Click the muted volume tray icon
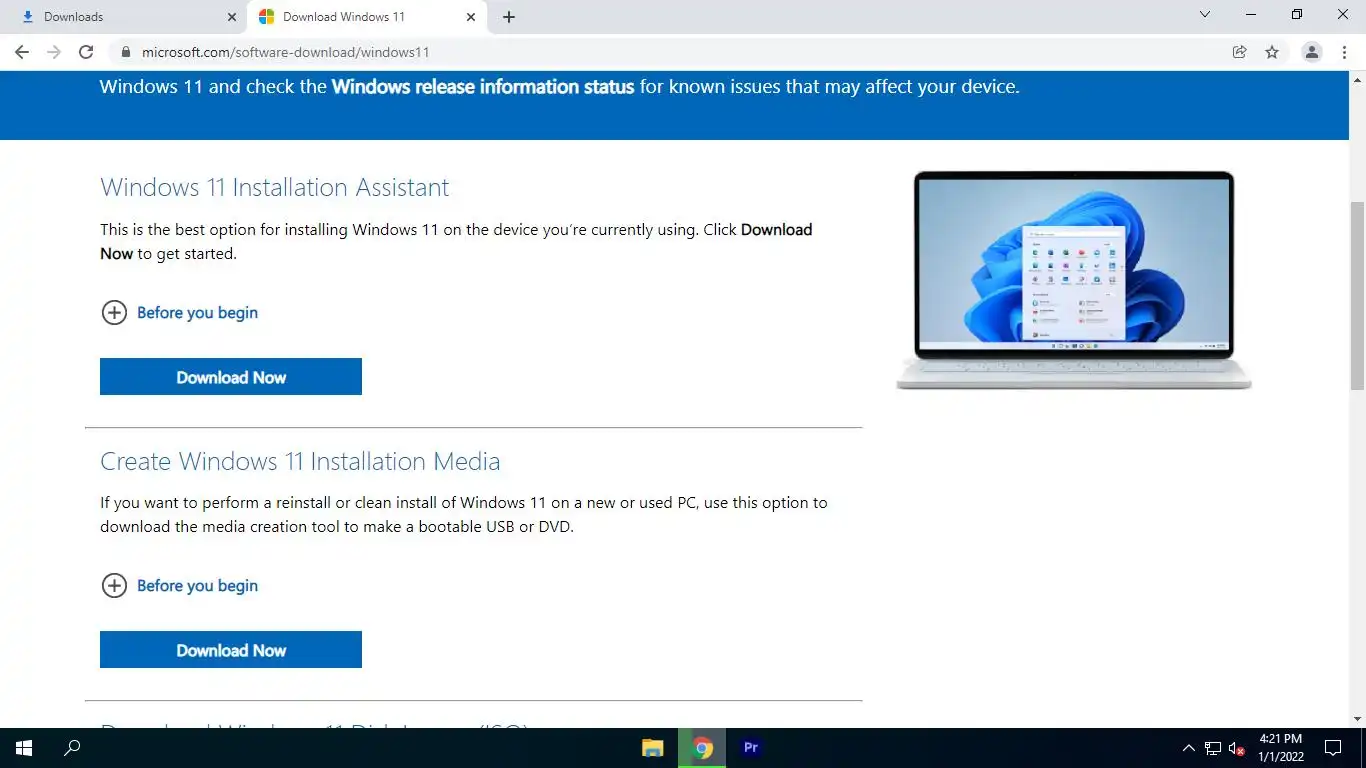1366x768 pixels. pyautogui.click(x=1237, y=748)
